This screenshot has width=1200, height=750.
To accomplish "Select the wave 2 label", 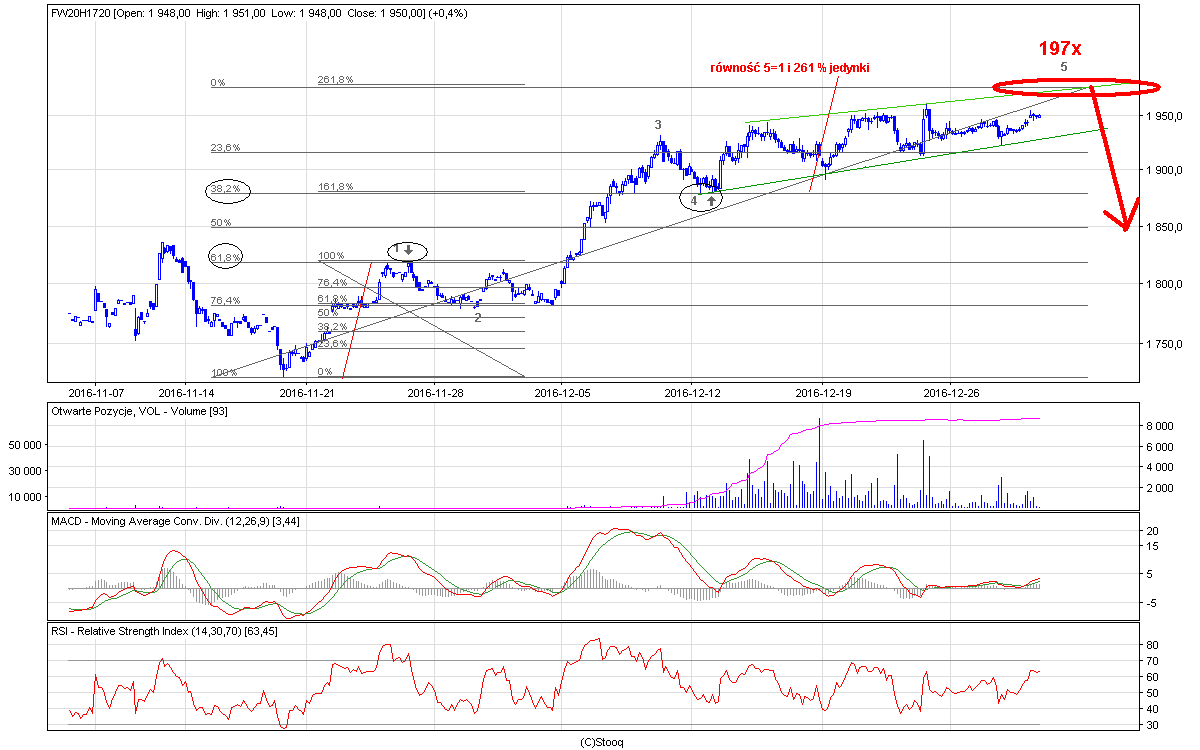I will pos(477,317).
